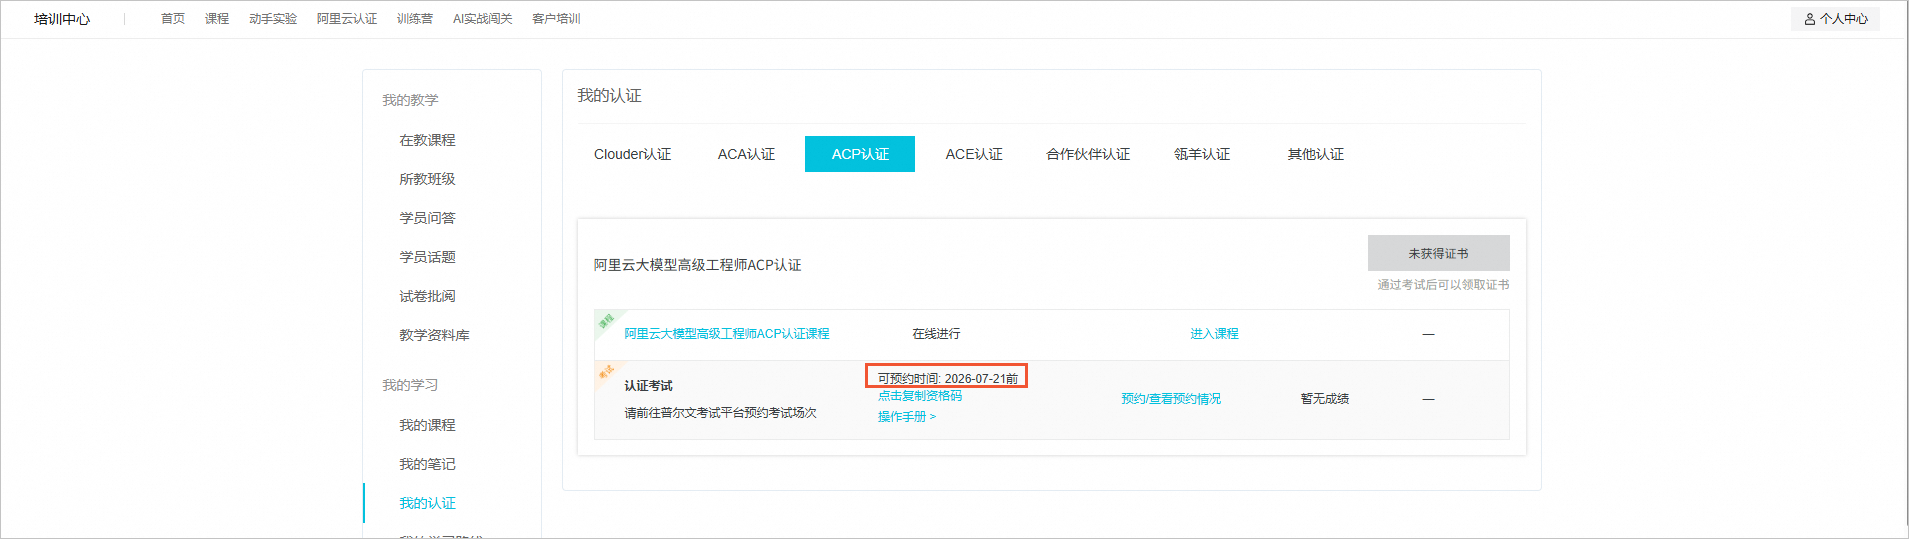Viewport: 1909px width, 539px height.
Task: Click the 认证考试 label
Action: [649, 386]
